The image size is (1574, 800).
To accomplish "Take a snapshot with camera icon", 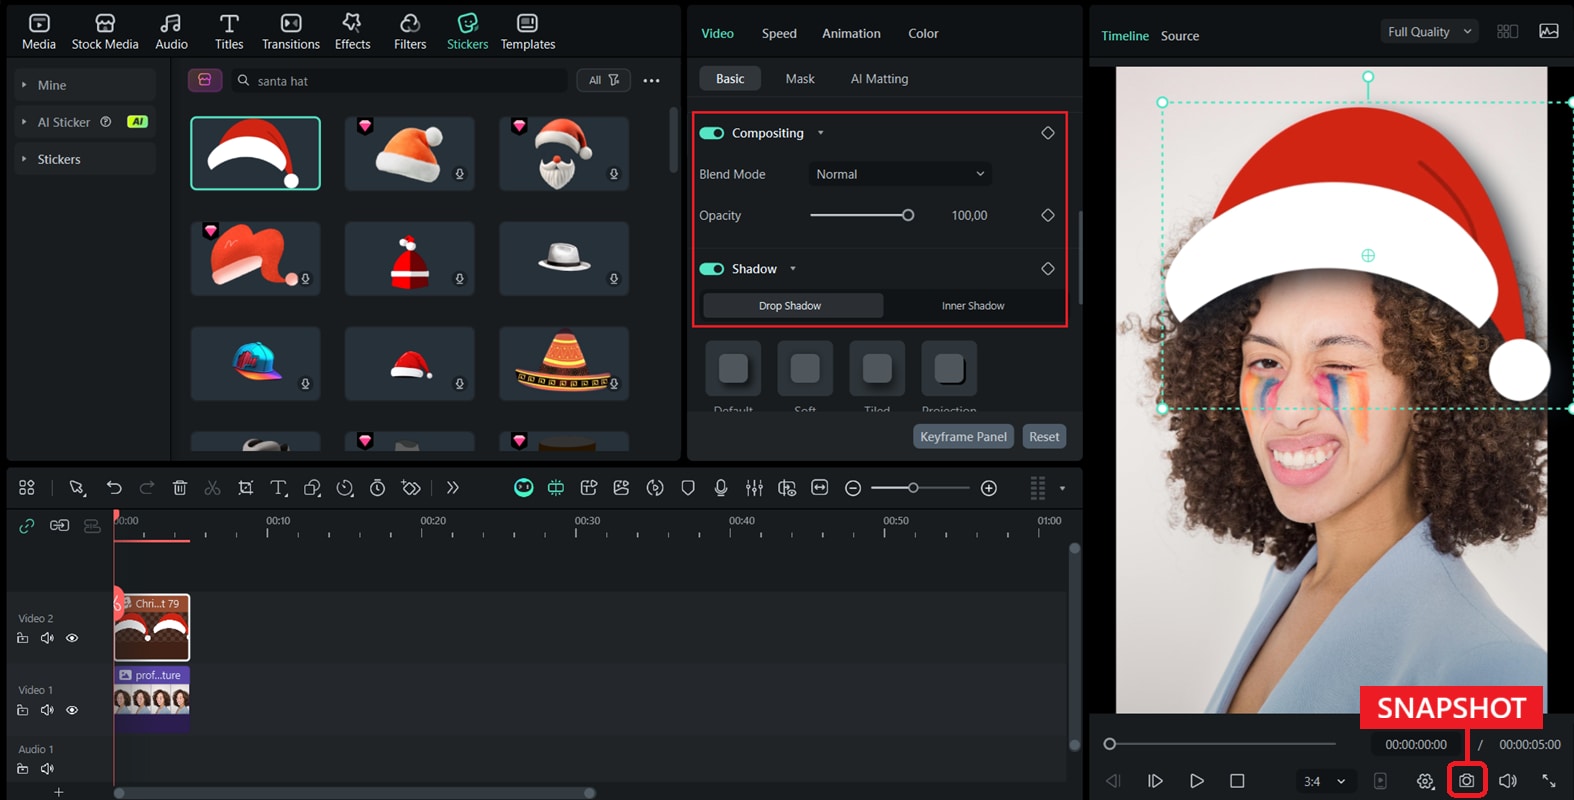I will point(1466,780).
